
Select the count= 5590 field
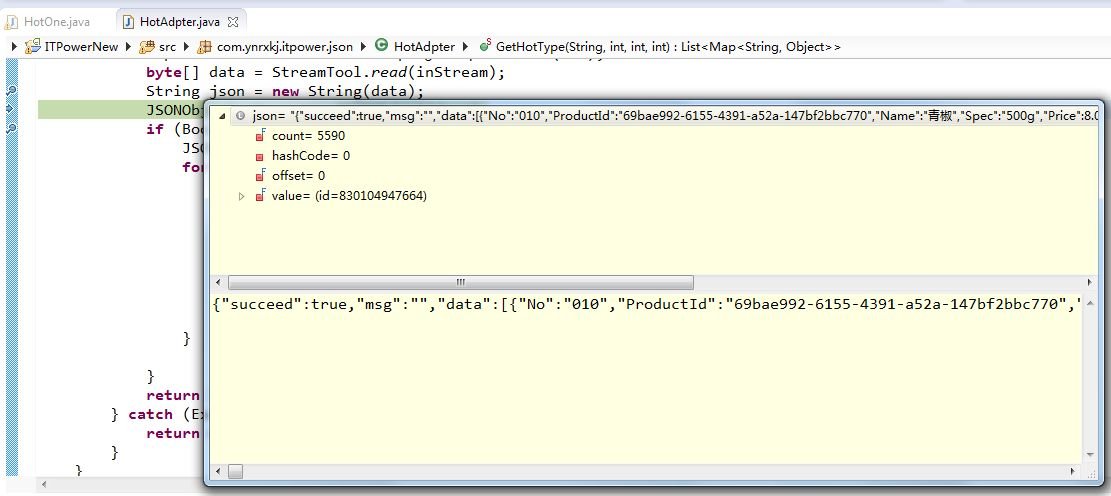308,136
